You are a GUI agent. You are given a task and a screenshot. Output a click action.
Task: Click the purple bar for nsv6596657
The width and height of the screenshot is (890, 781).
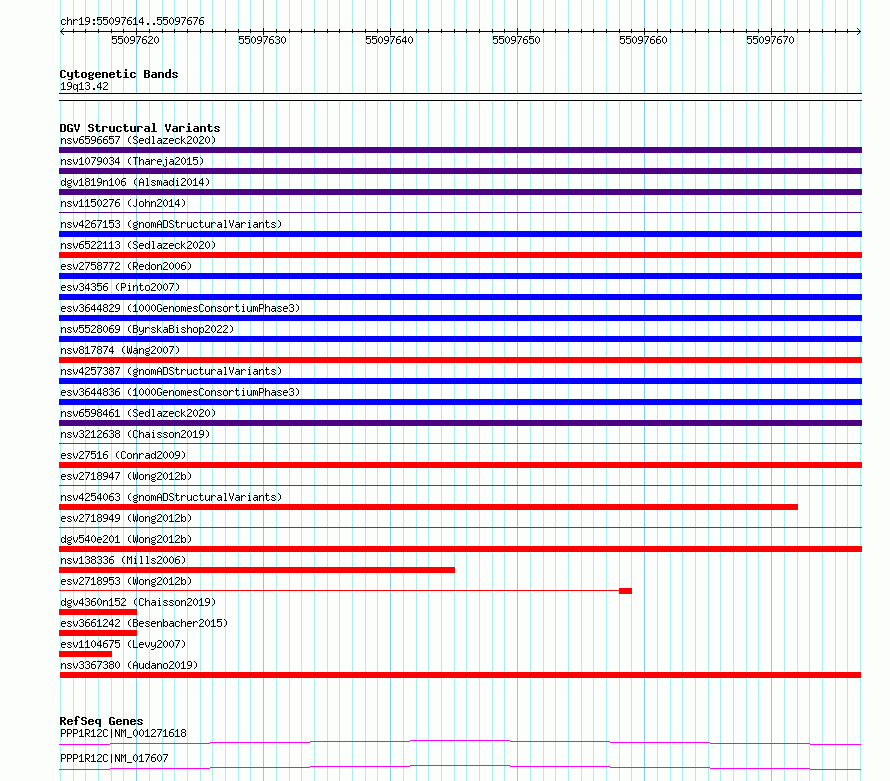(x=460, y=150)
